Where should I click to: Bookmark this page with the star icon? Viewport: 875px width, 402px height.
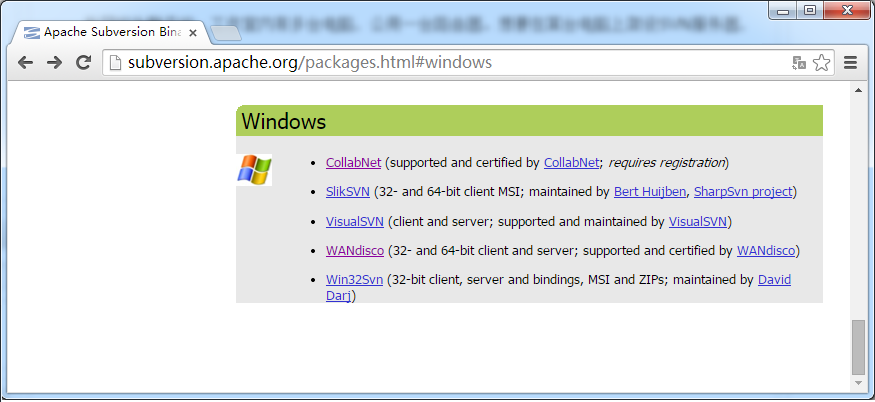coord(821,63)
